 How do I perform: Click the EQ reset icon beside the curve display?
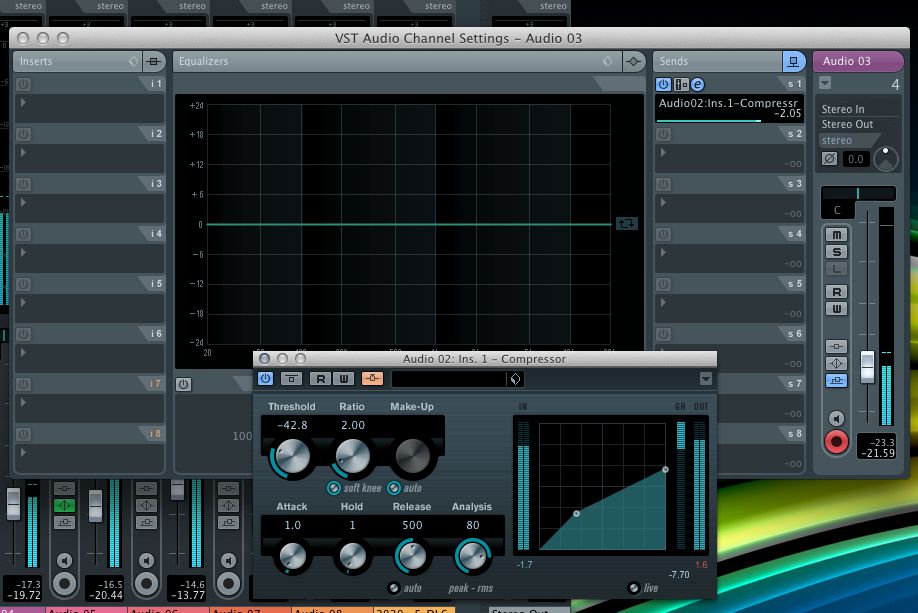pos(626,223)
